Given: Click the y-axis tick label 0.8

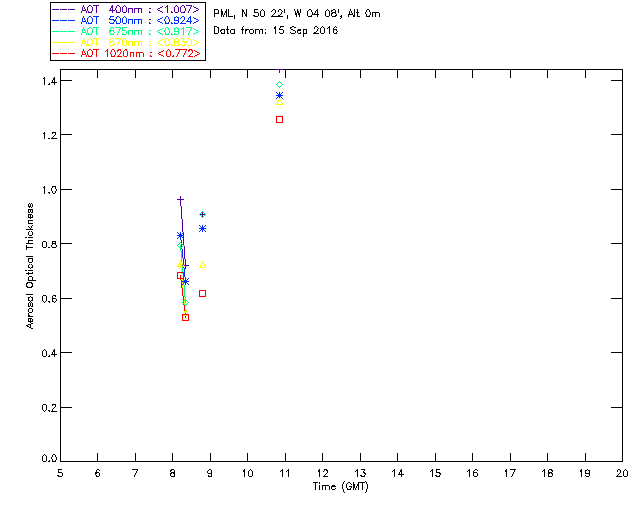Looking at the screenshot, I should 49,244.
